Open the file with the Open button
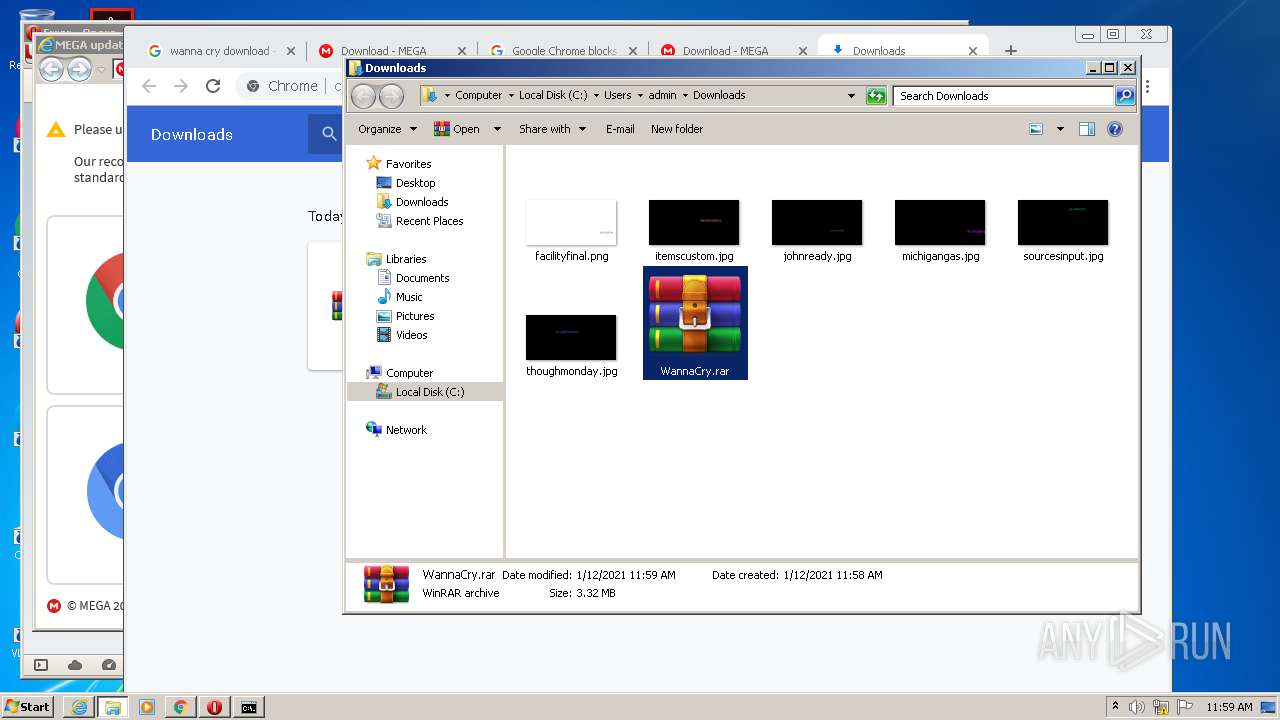 tap(457, 129)
